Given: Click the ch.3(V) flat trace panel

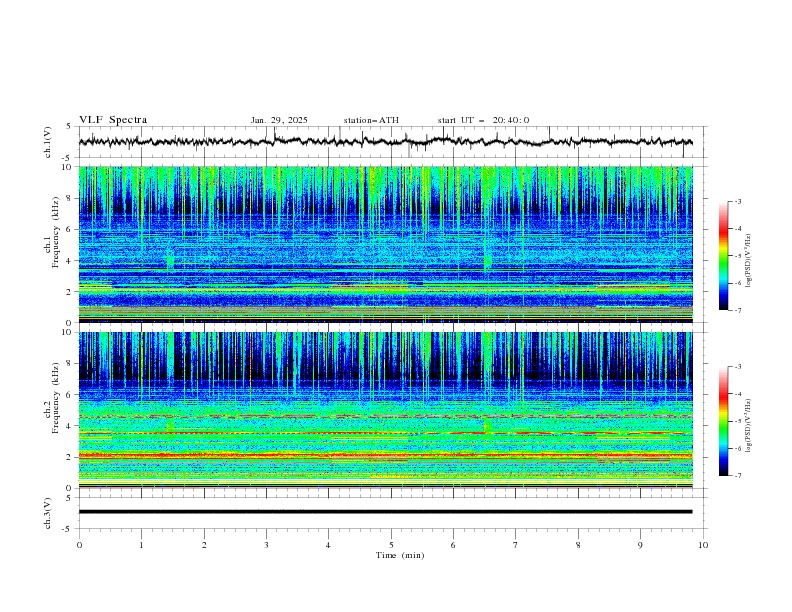Looking at the screenshot, I should coord(392,513).
